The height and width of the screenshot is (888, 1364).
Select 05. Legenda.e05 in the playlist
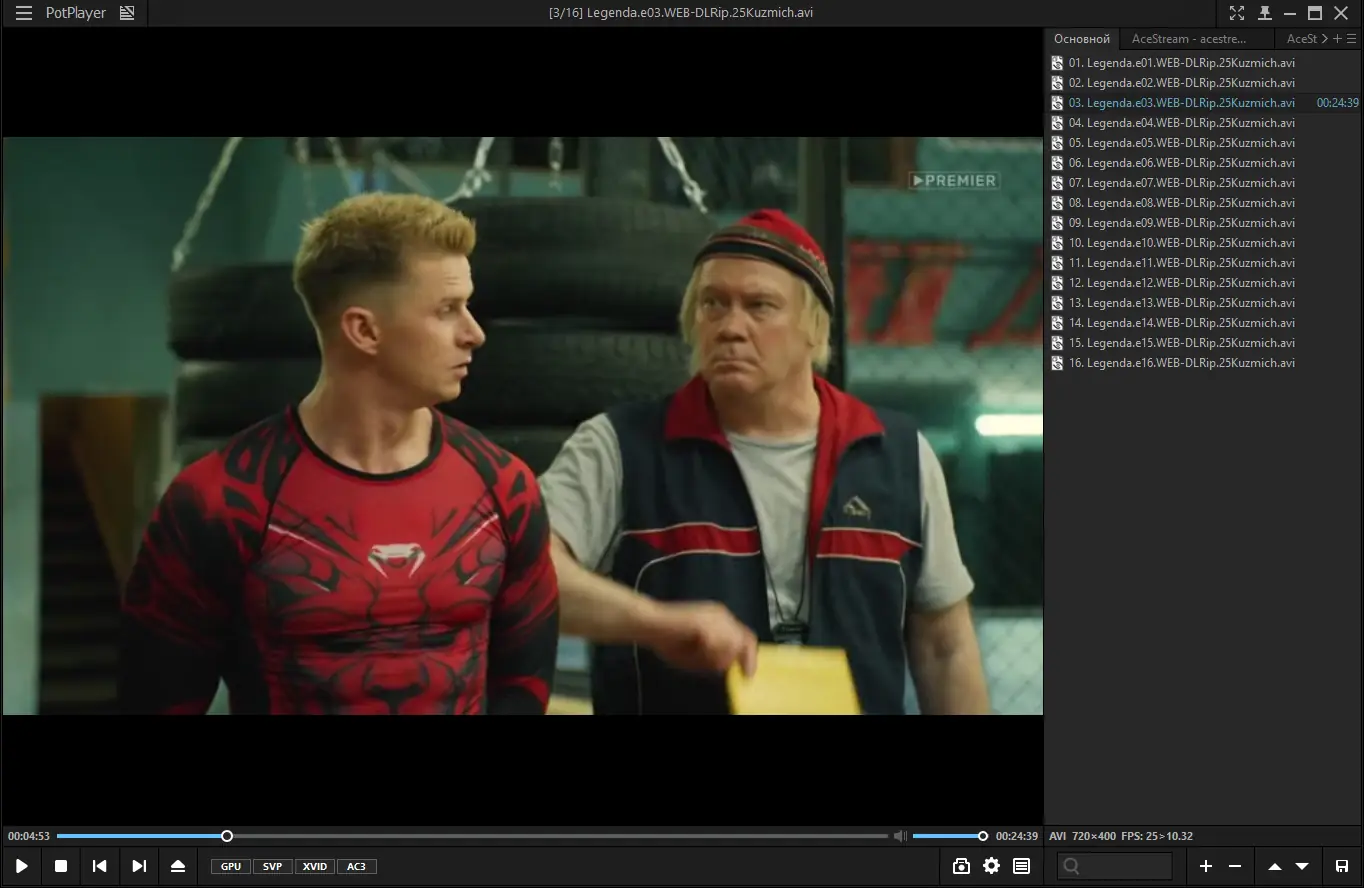(1204, 143)
